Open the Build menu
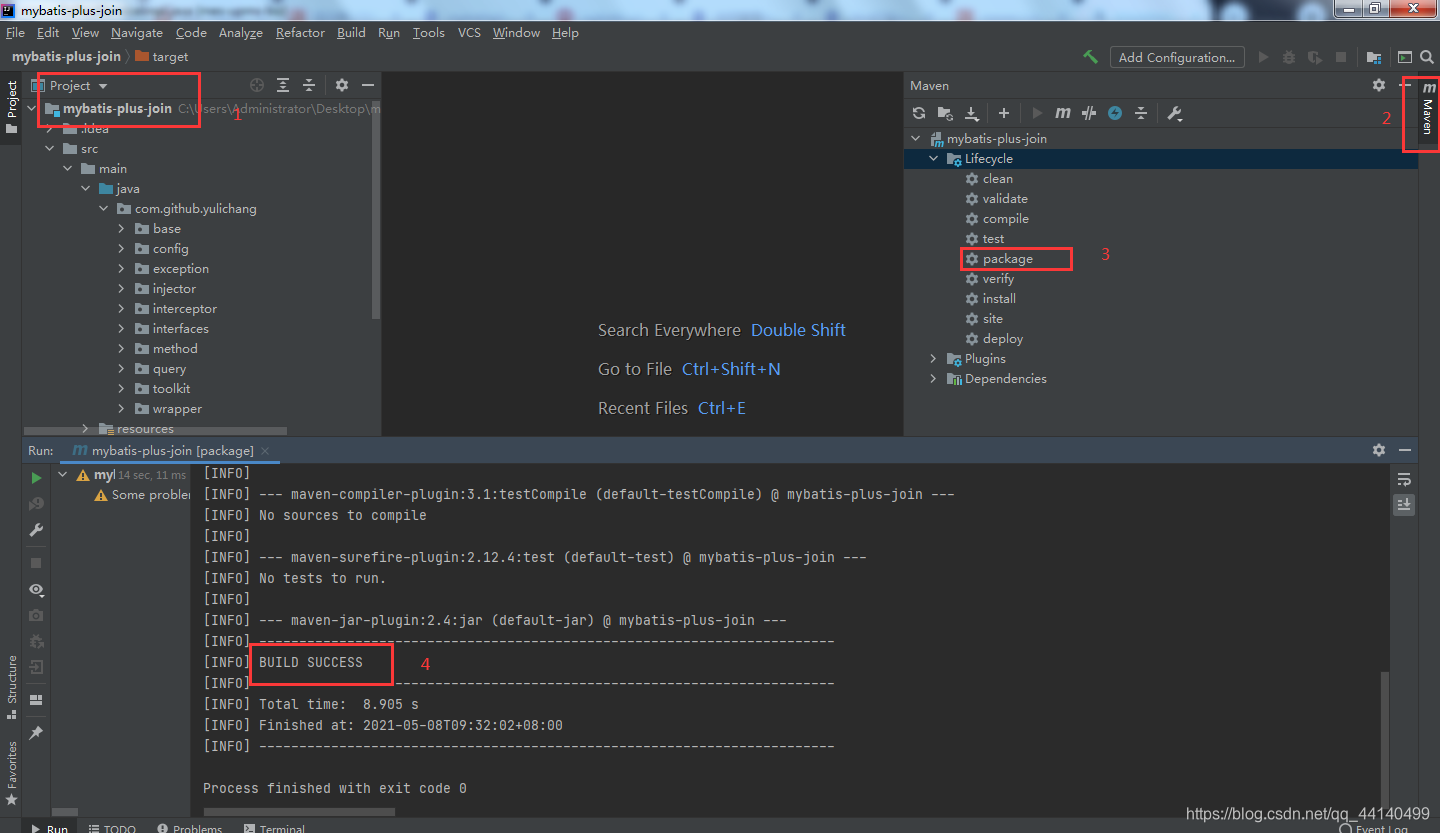The height and width of the screenshot is (833, 1440). tap(351, 32)
